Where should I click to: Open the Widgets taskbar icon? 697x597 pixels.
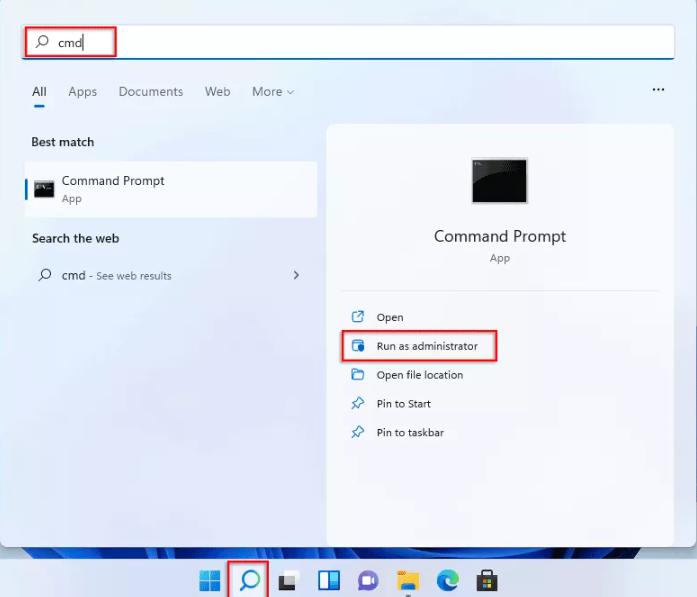coord(329,581)
